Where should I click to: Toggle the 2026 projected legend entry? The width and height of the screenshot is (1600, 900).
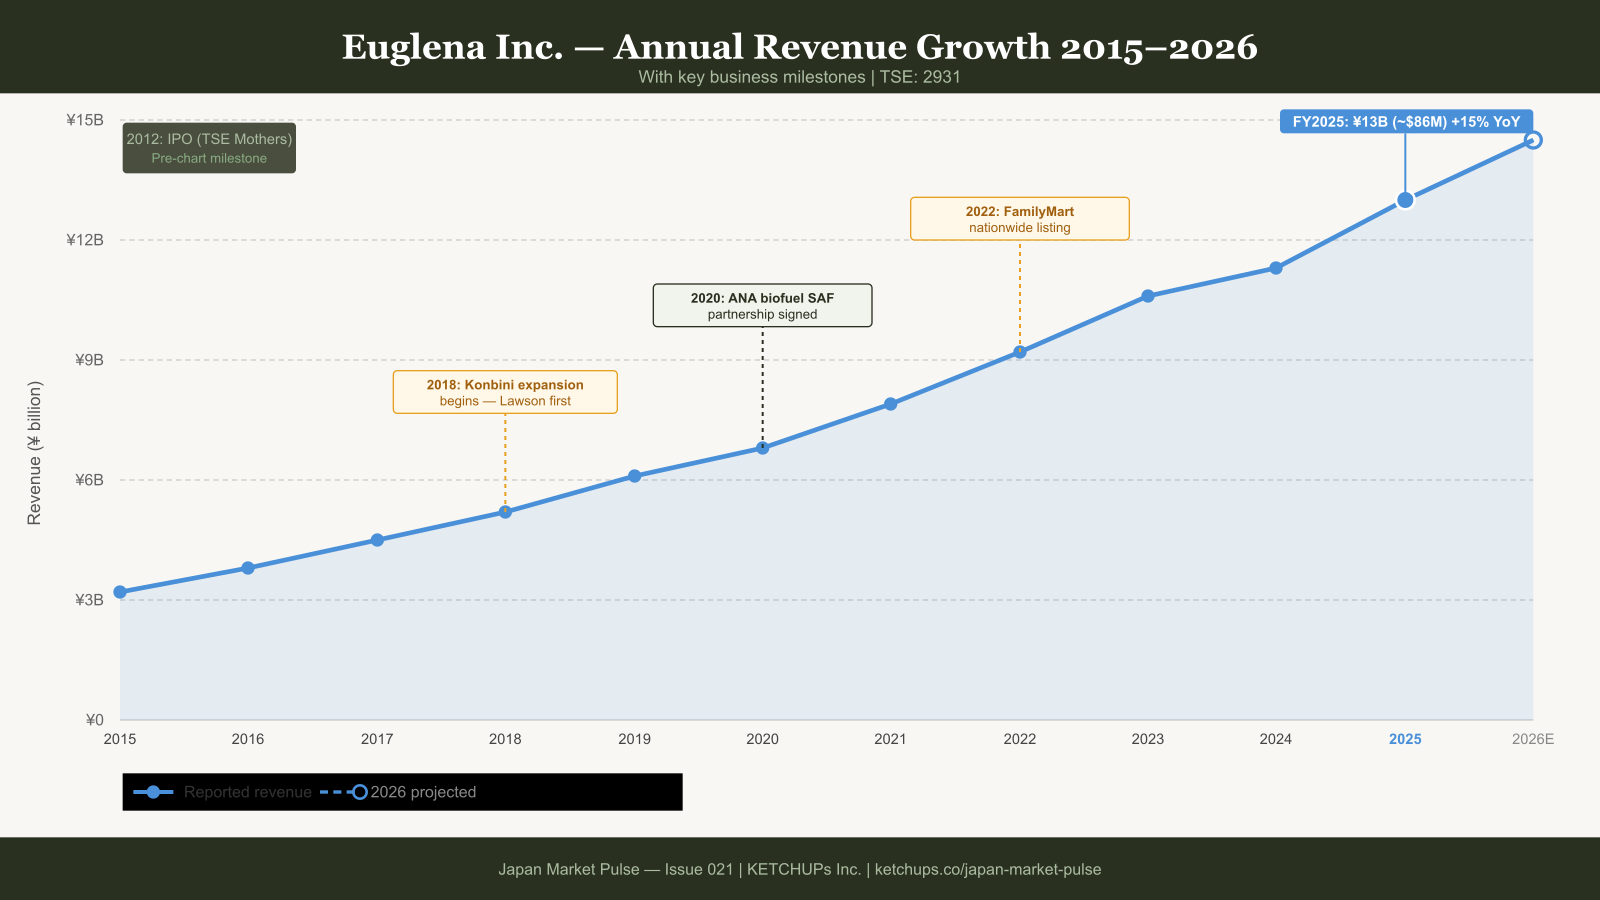point(398,792)
